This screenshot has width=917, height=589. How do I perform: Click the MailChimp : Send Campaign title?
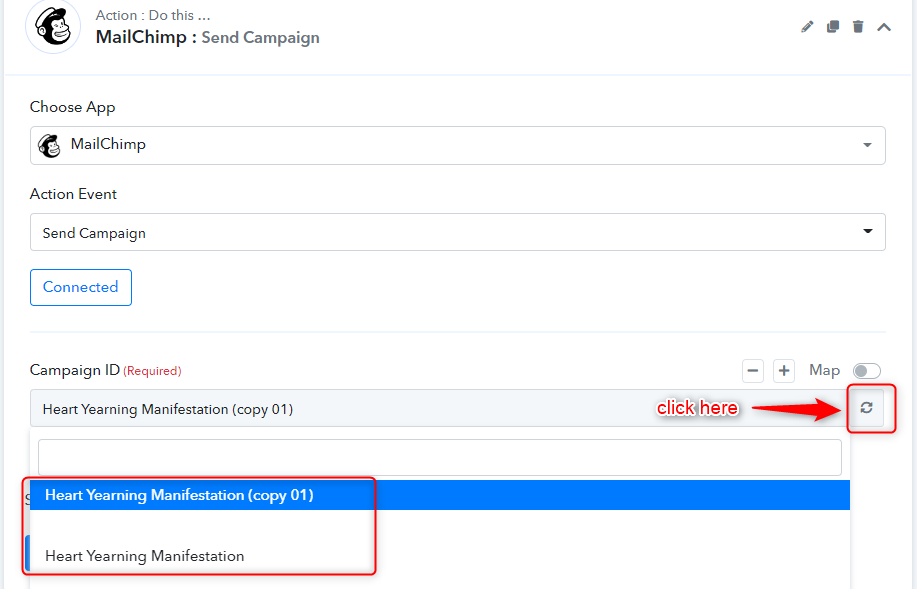click(x=208, y=37)
